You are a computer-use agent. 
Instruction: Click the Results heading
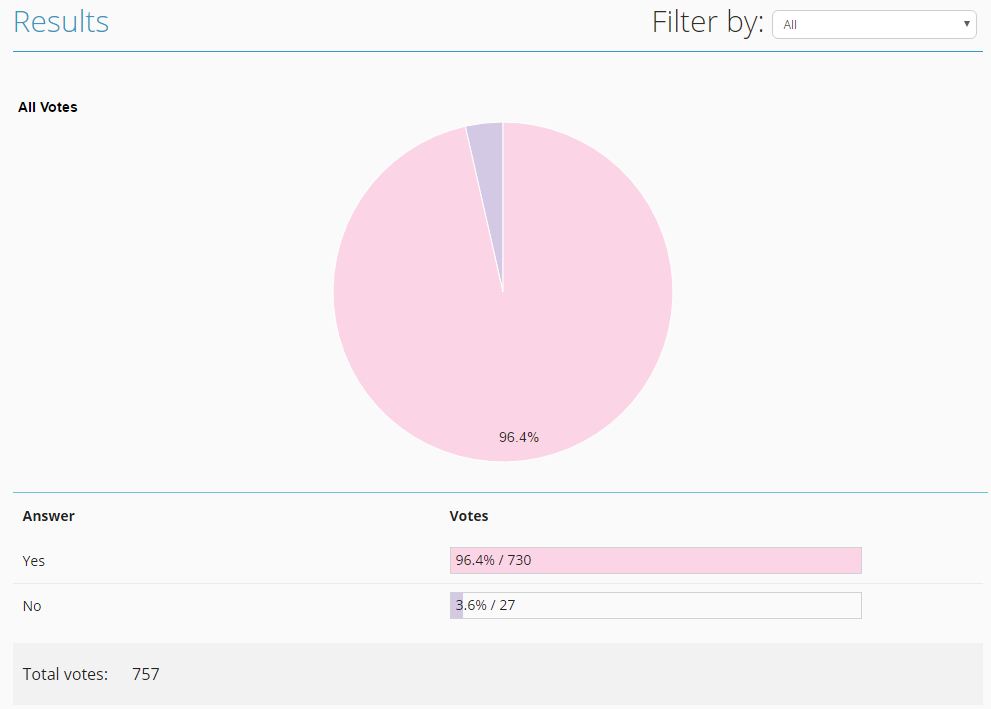click(x=61, y=22)
